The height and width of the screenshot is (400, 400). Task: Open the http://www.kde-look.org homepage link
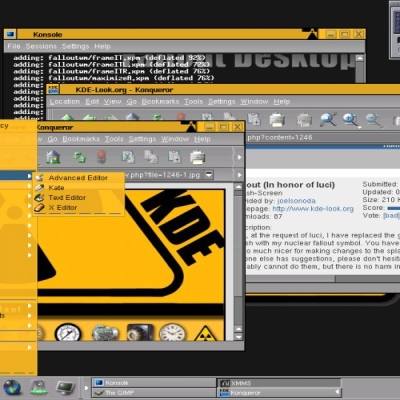click(313, 209)
